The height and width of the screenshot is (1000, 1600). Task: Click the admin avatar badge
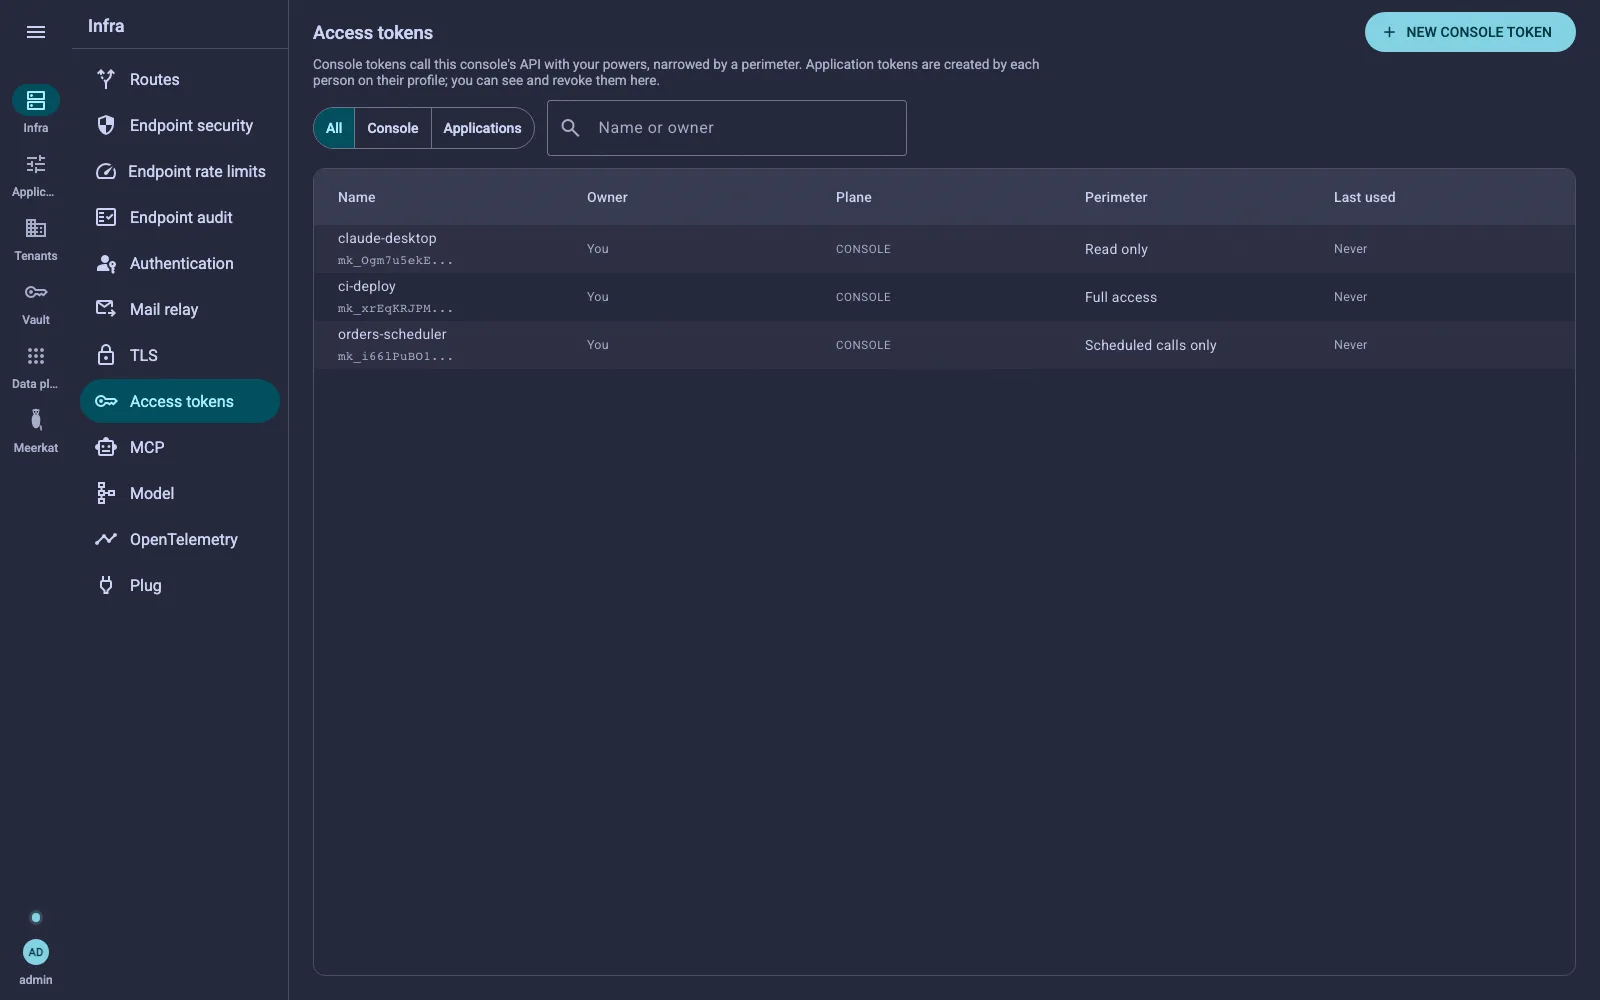36,952
